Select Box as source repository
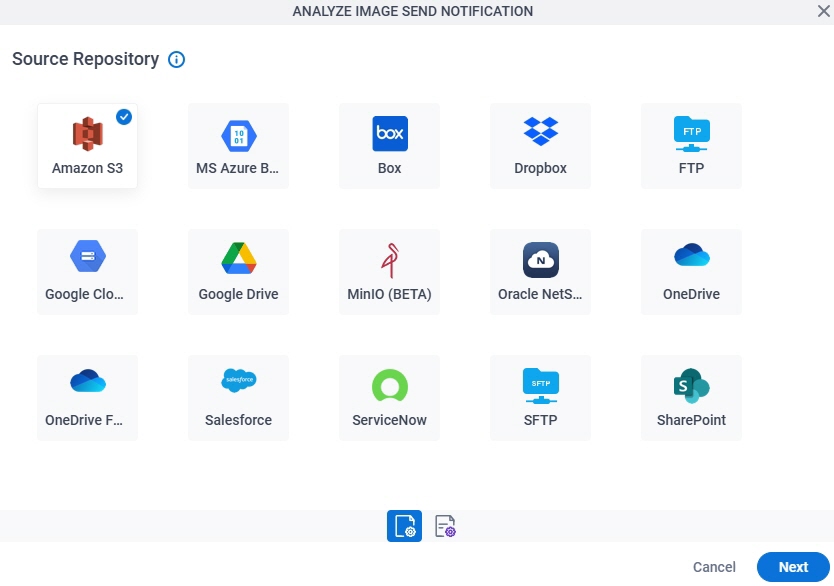The width and height of the screenshot is (834, 586). (389, 146)
